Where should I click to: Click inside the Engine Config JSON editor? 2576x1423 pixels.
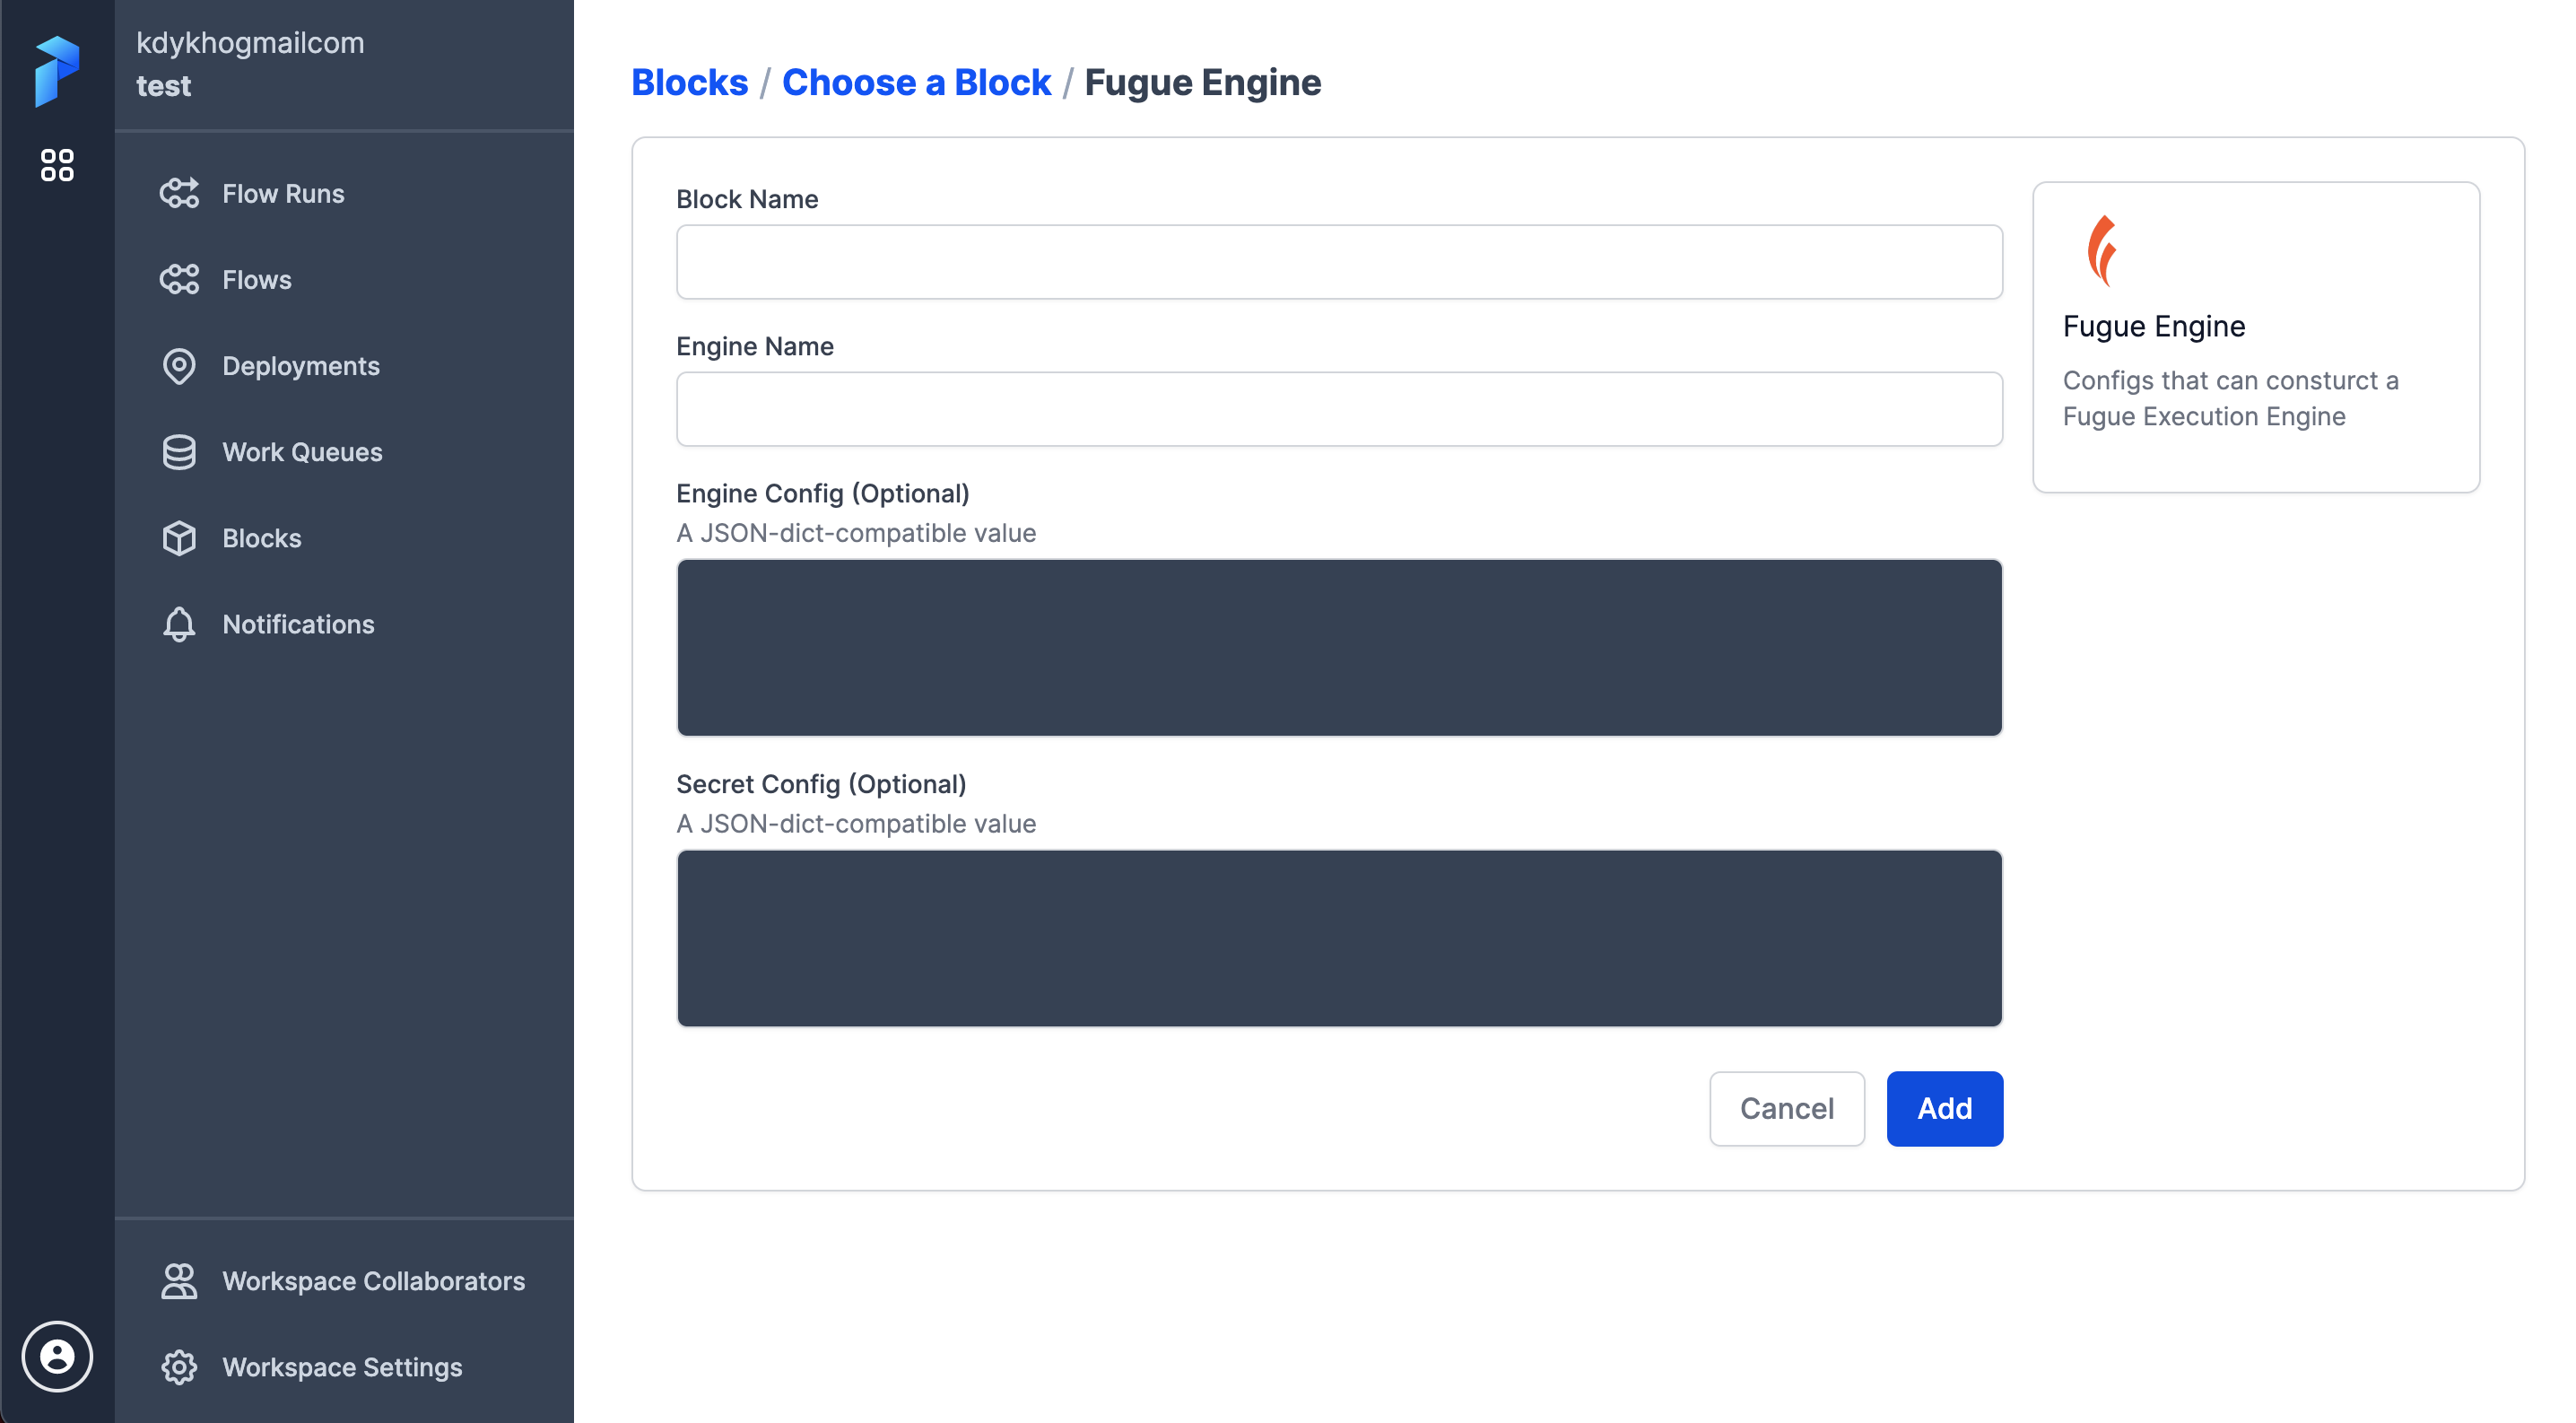click(1339, 647)
